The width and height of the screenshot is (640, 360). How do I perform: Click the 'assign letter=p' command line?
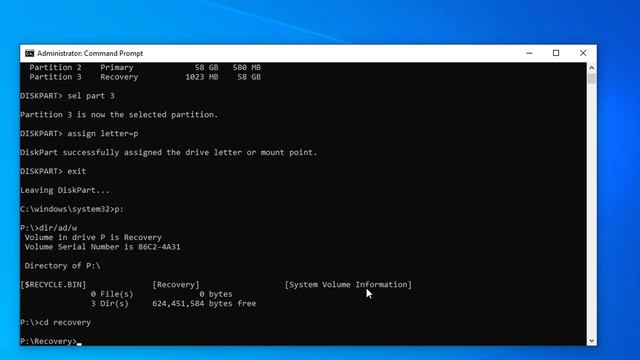point(79,133)
